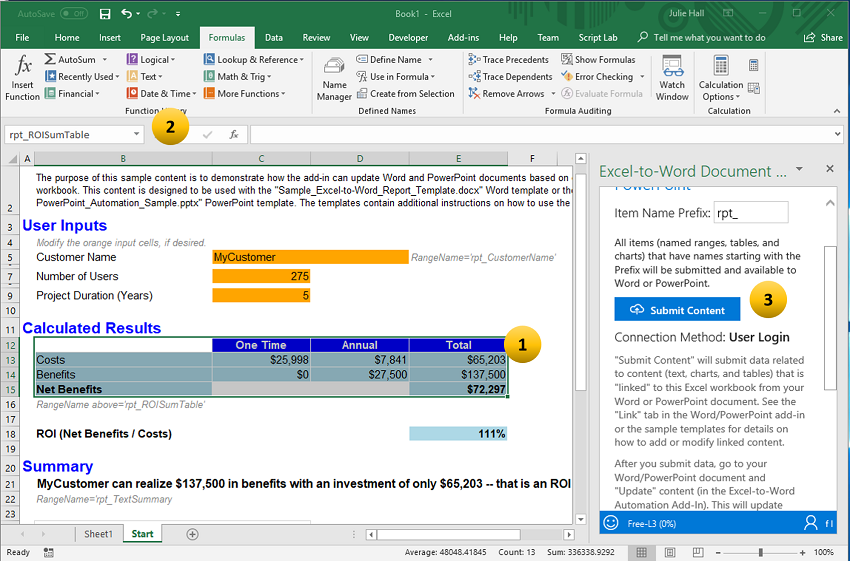Open Math & Trig functions menu
This screenshot has height=561, width=850.
[237, 76]
